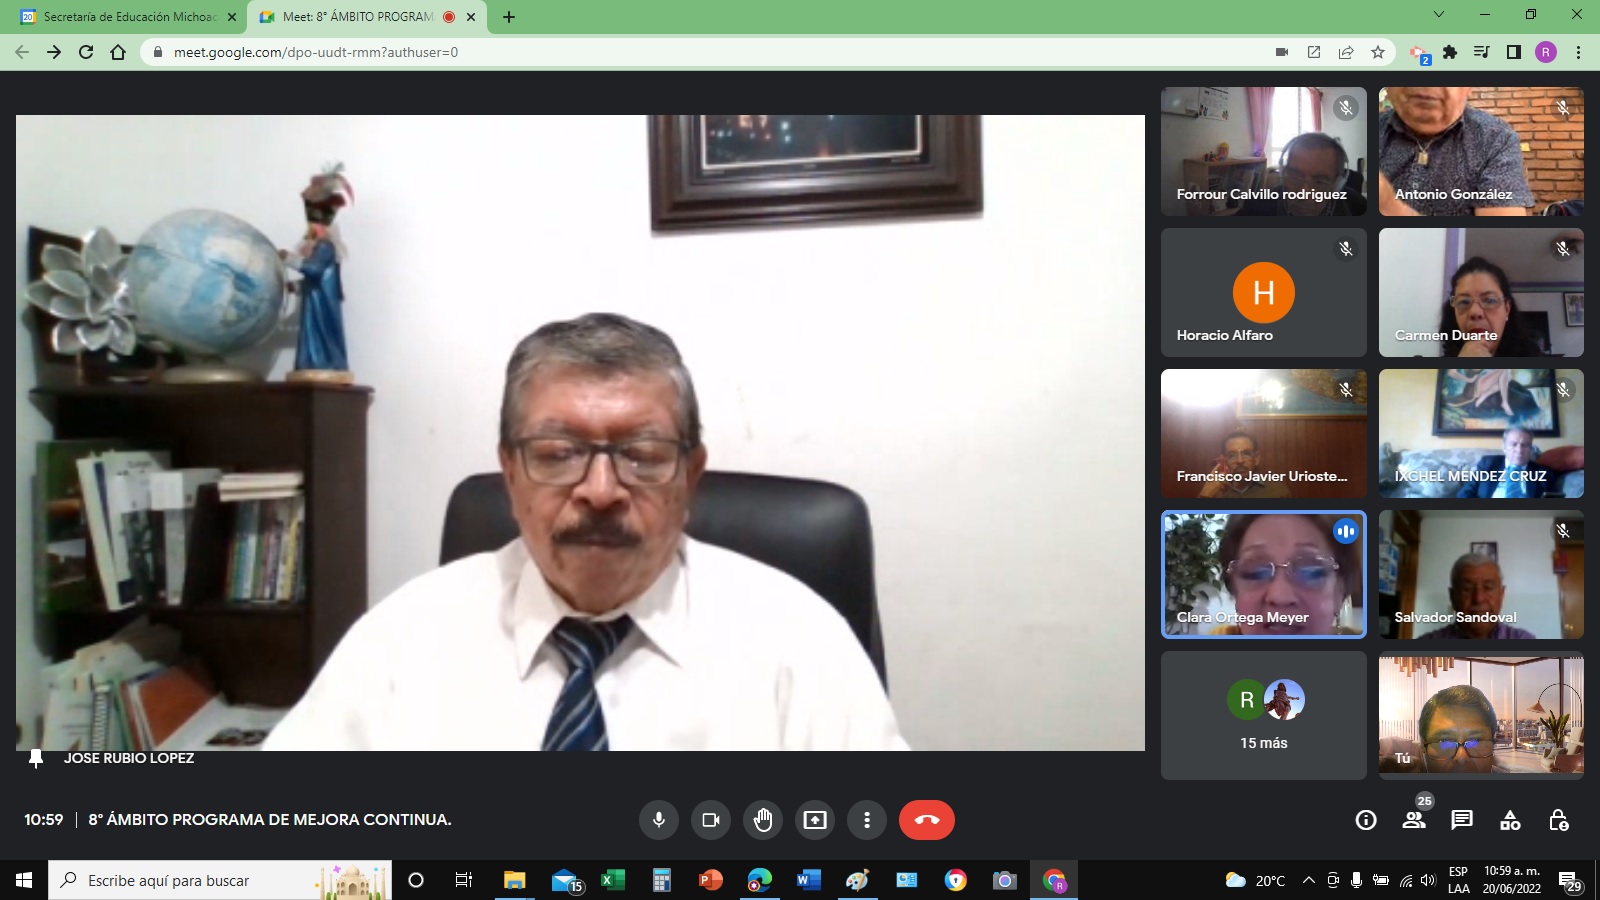
Task: Show the participants list
Action: pyautogui.click(x=1414, y=820)
